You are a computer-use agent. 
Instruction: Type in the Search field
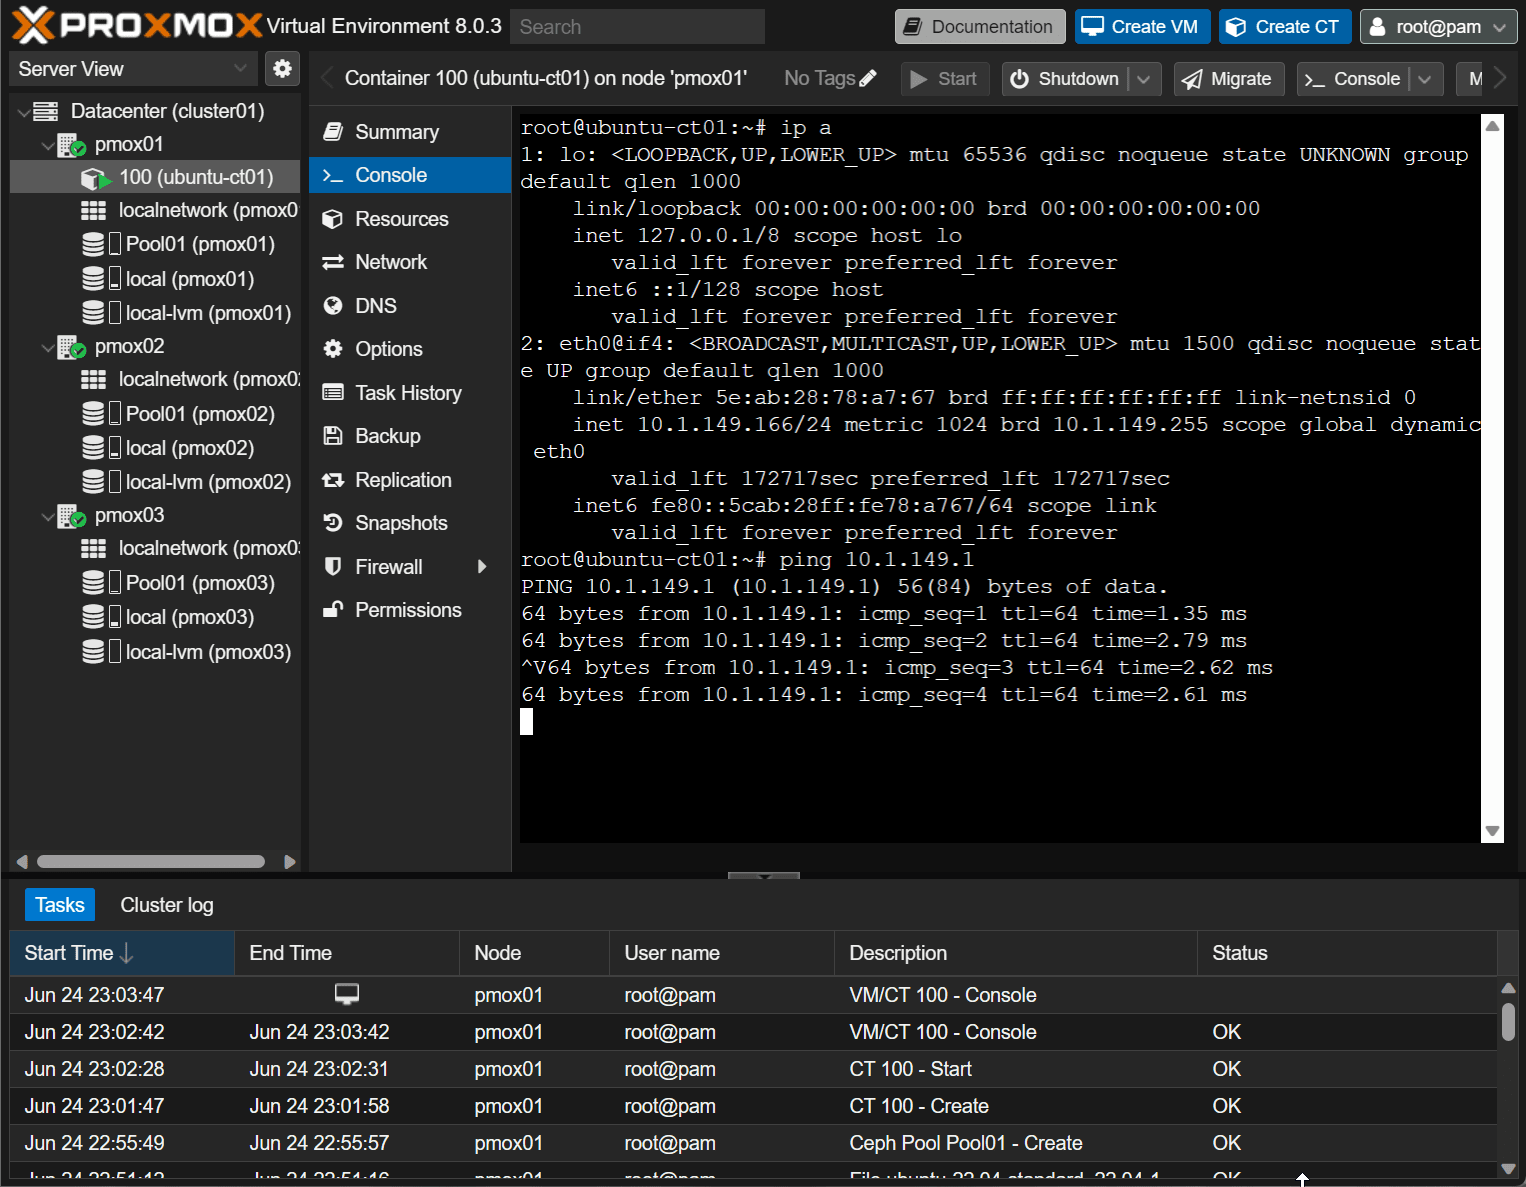tap(637, 26)
